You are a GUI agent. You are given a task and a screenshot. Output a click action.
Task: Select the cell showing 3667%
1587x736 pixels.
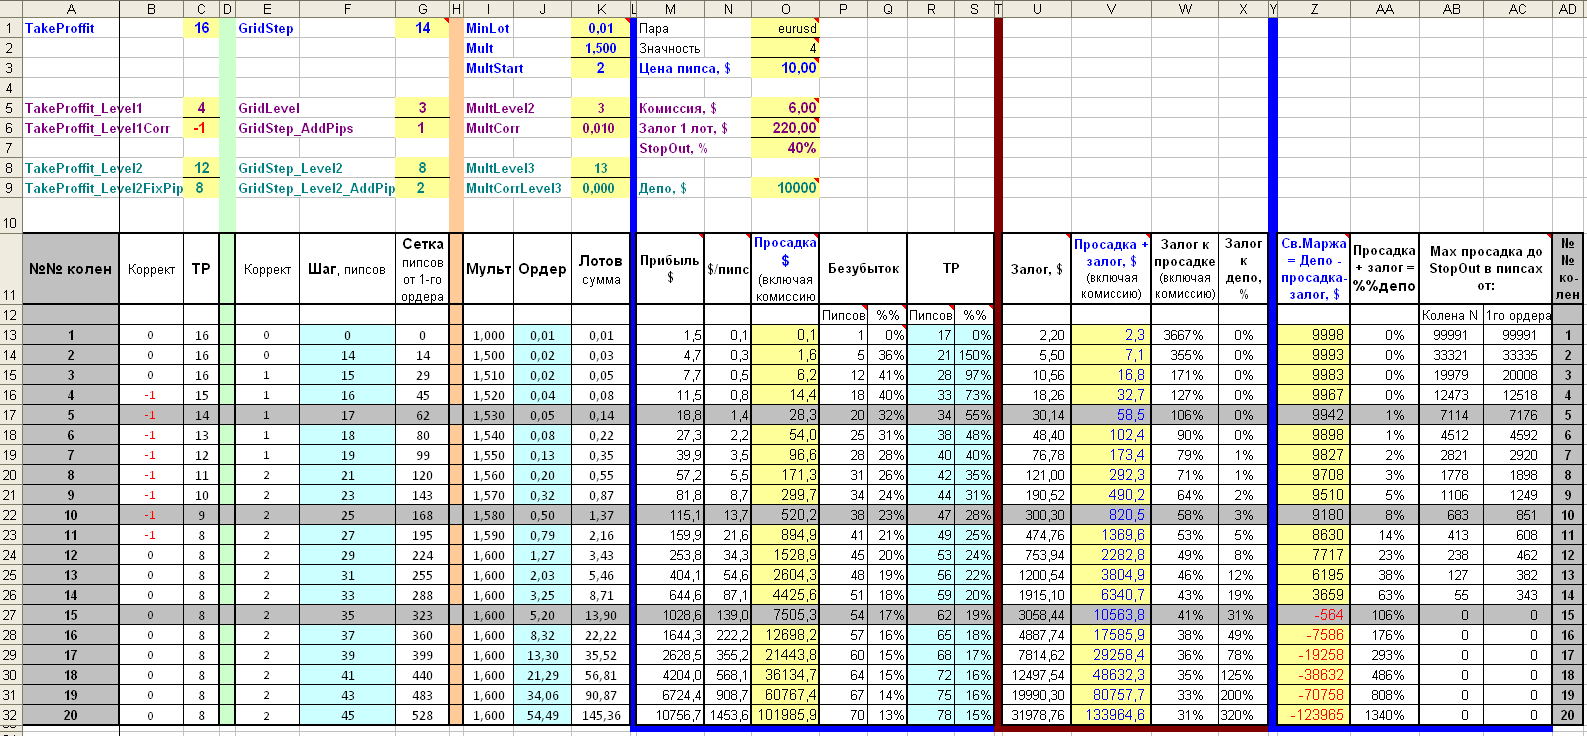1185,335
